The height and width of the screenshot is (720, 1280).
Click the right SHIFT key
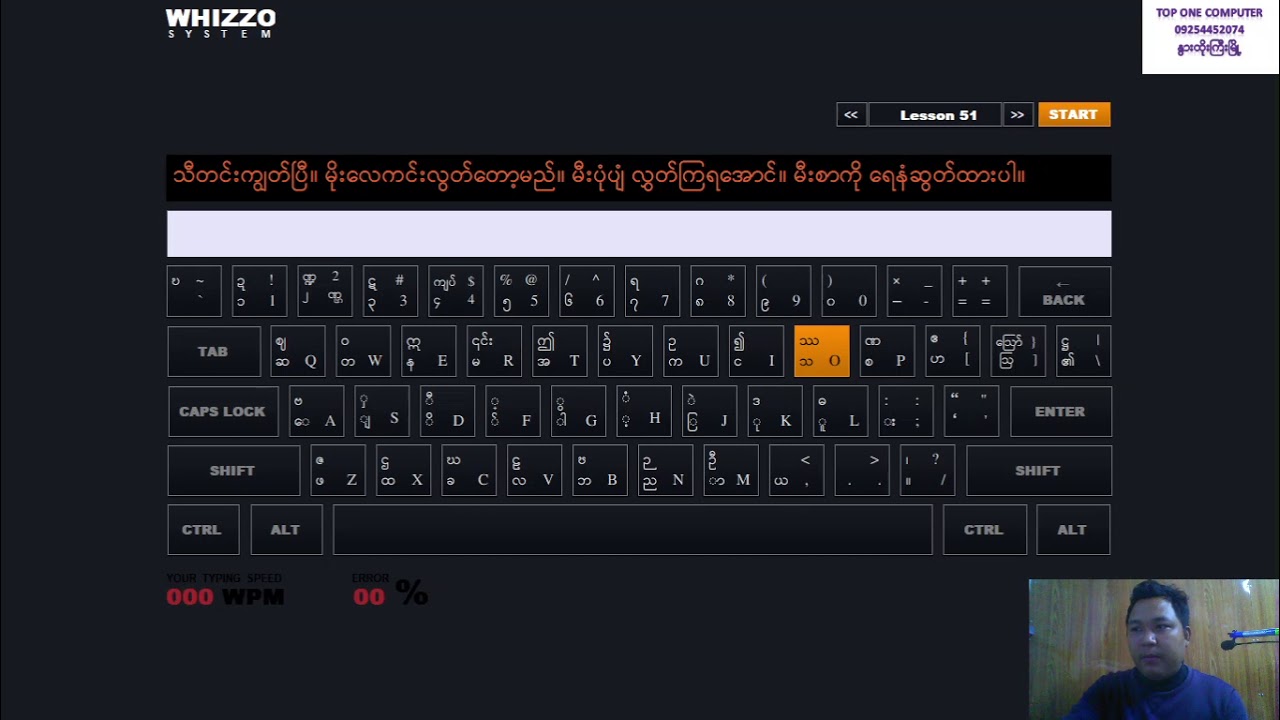1038,470
